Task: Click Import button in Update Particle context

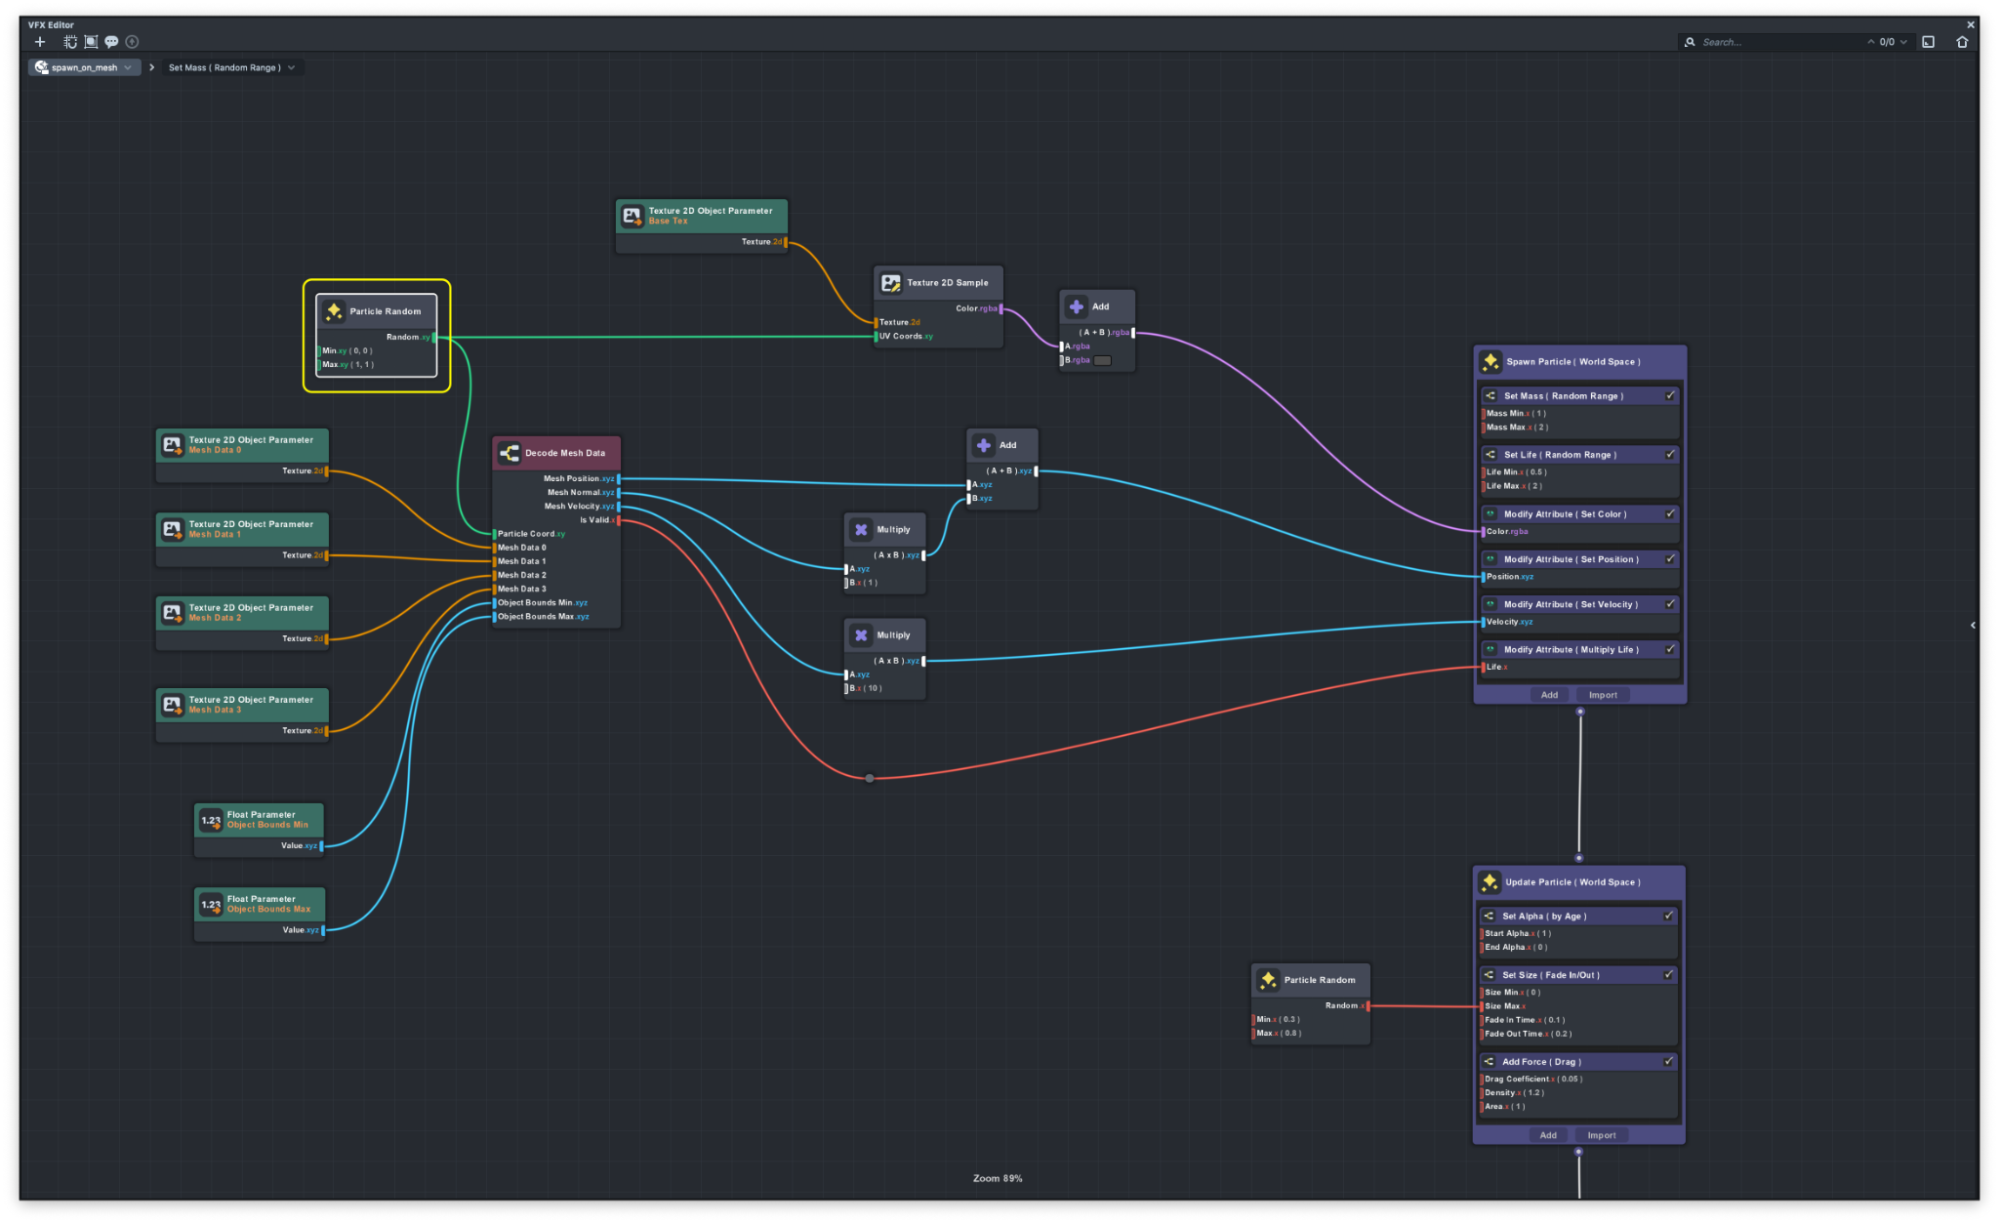Action: point(1601,1135)
